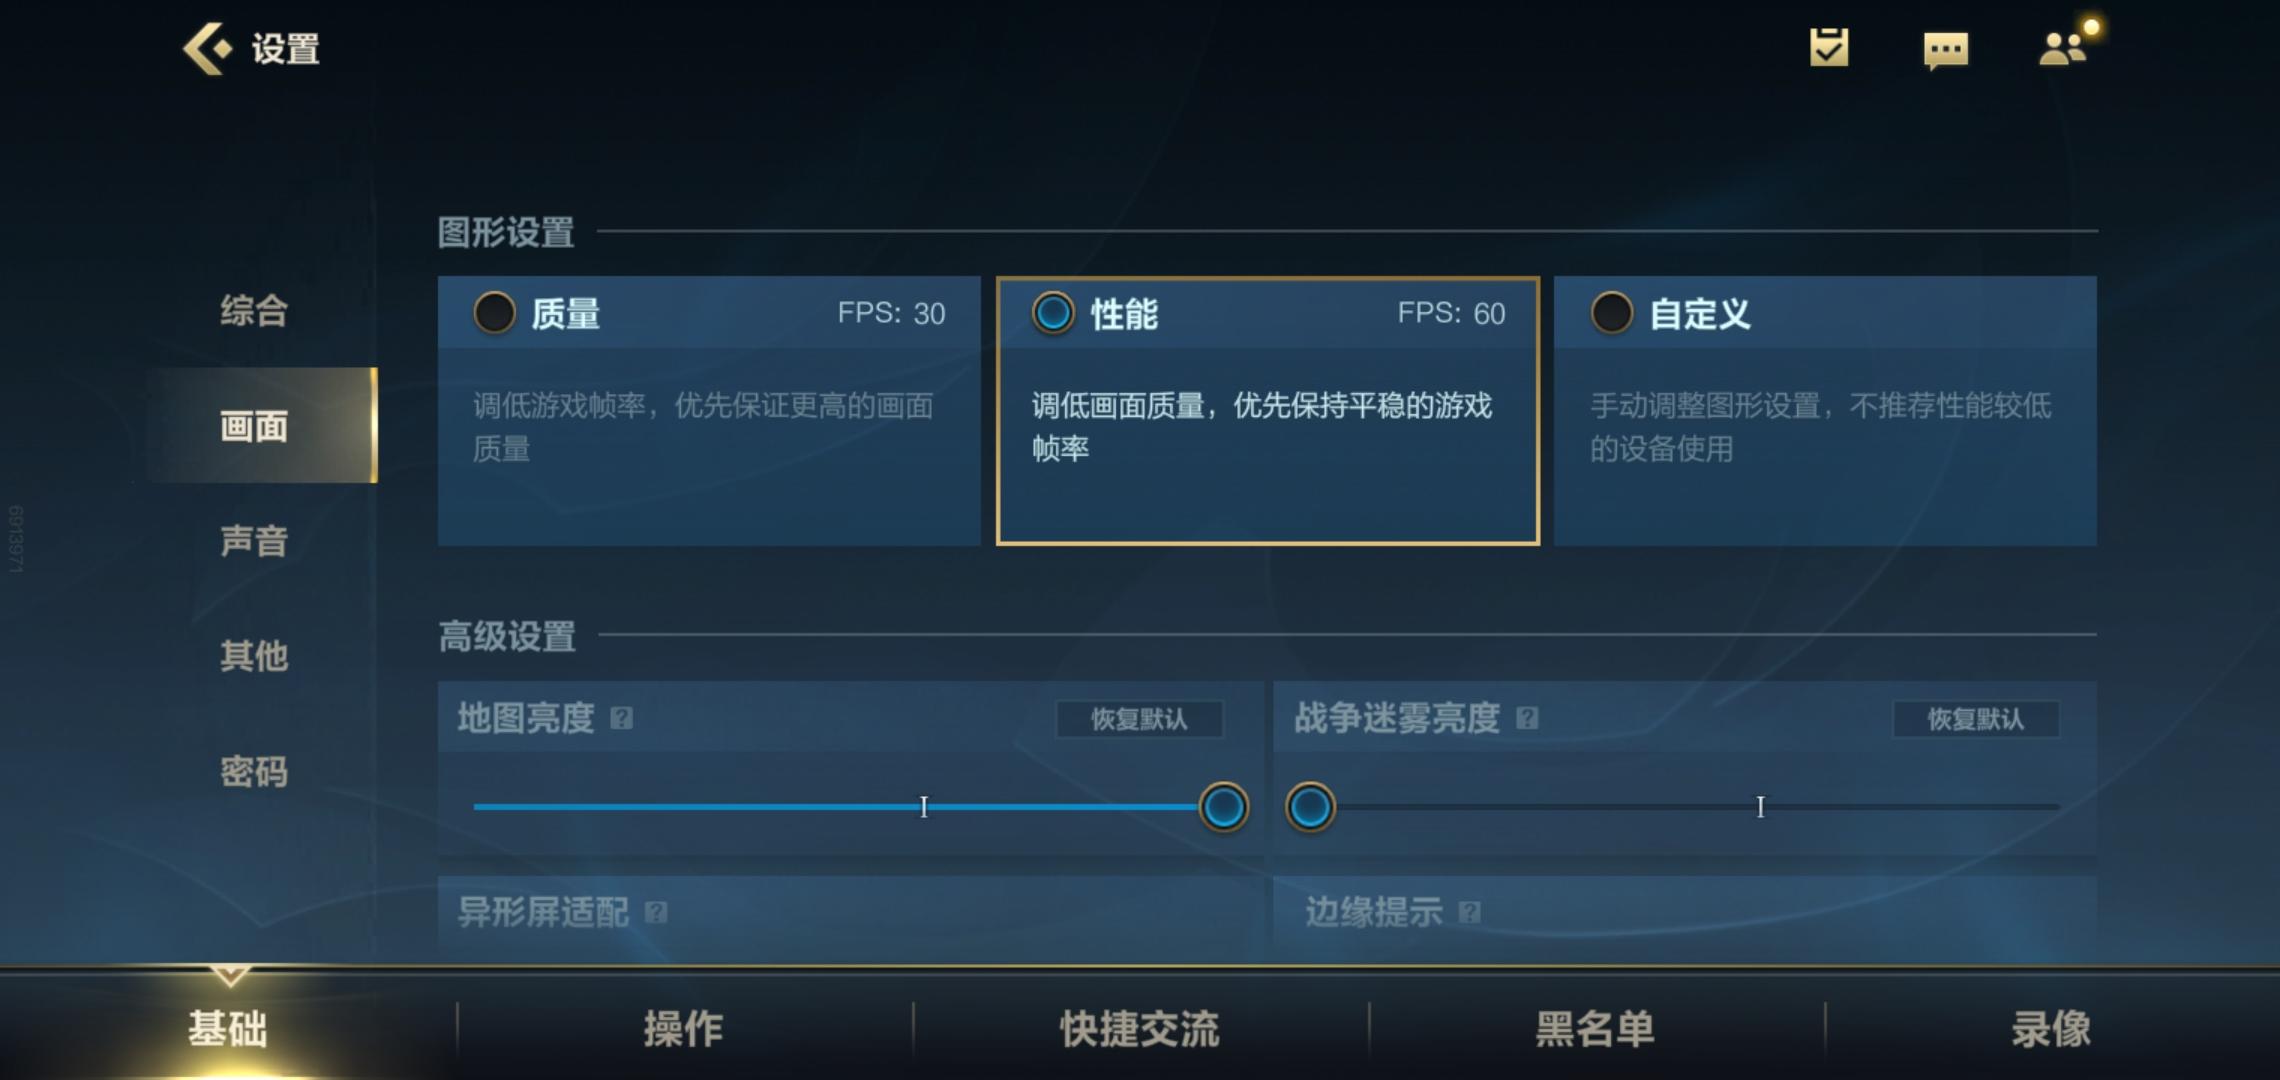Open the task checklist icon
Screen dimensions: 2280x1080
click(x=1829, y=47)
